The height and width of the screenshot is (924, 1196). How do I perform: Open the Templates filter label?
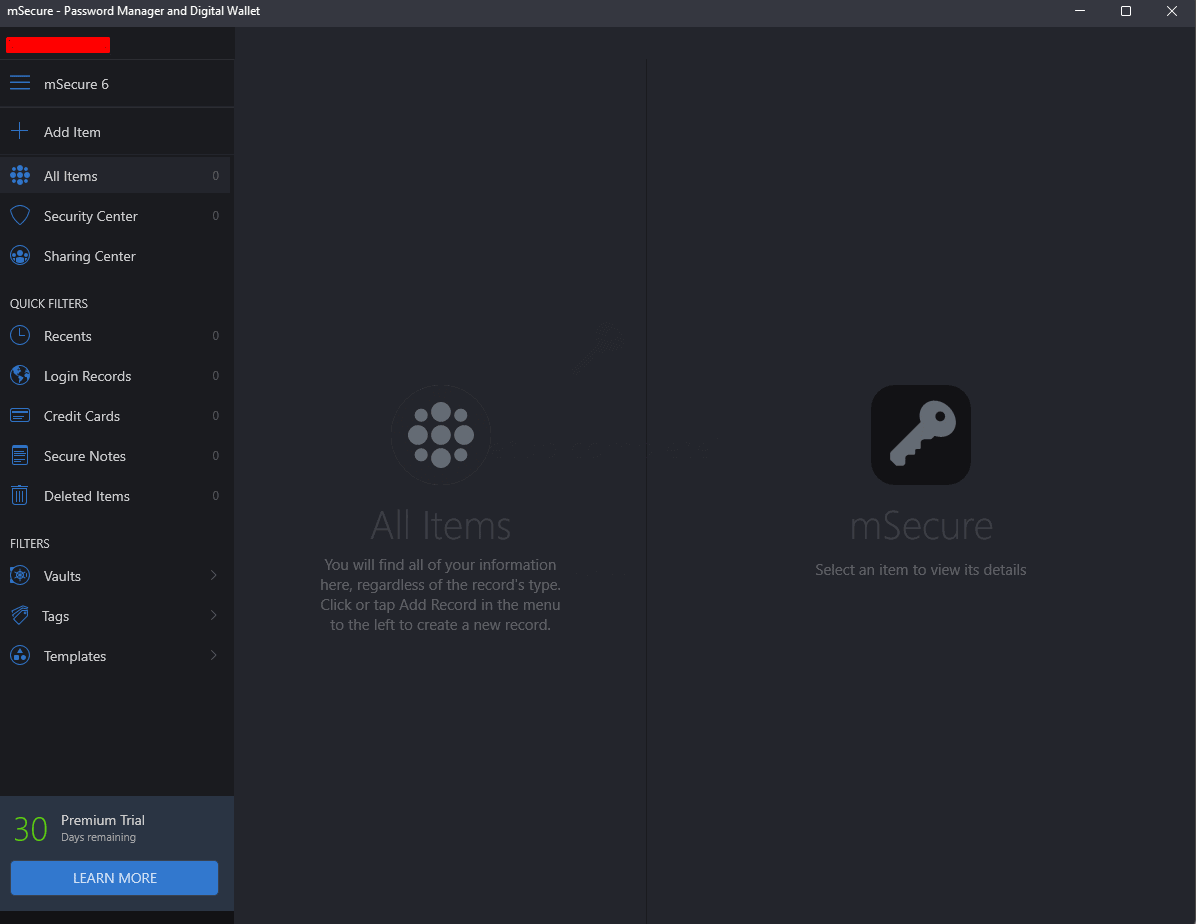75,656
